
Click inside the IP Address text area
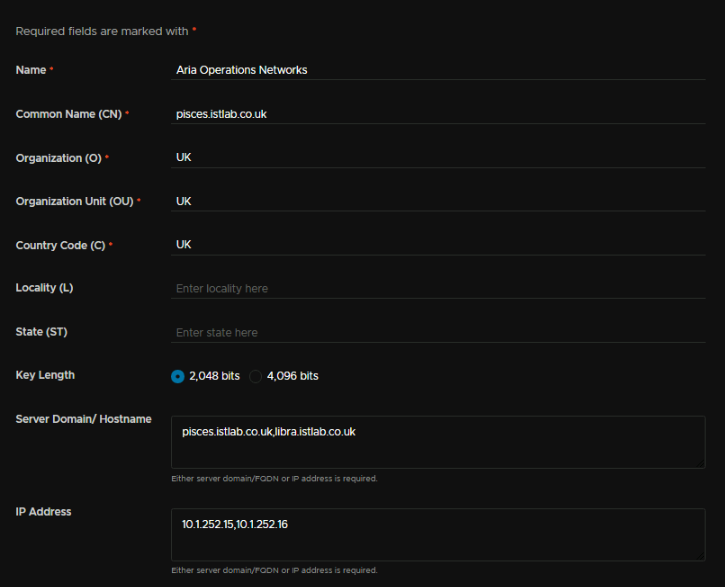click(438, 535)
